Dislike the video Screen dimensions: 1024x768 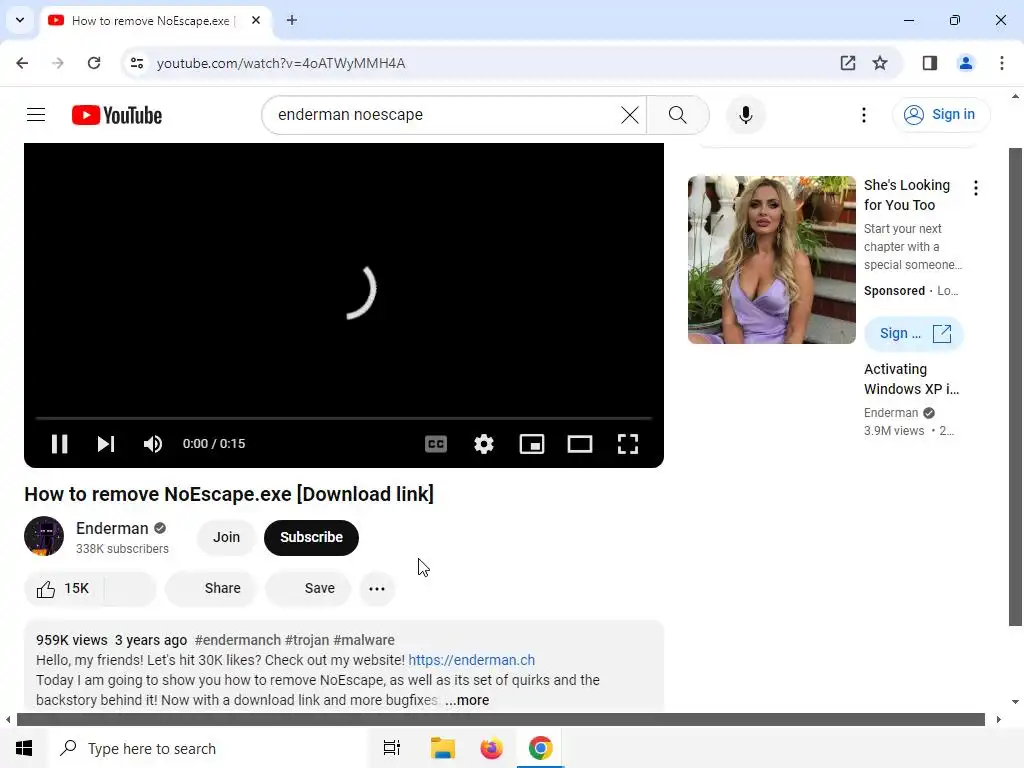(x=130, y=588)
